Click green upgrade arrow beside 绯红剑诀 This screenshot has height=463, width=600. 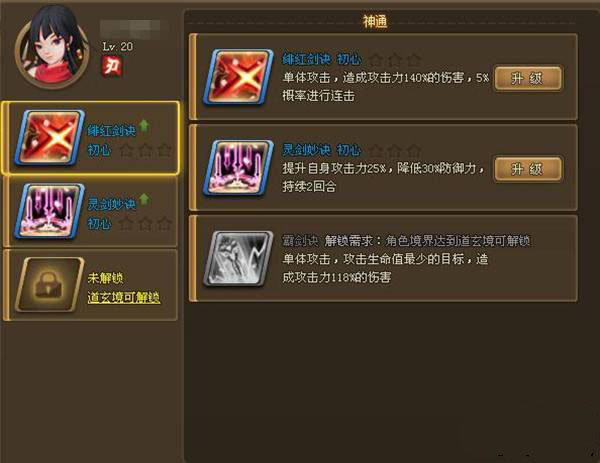[x=144, y=126]
